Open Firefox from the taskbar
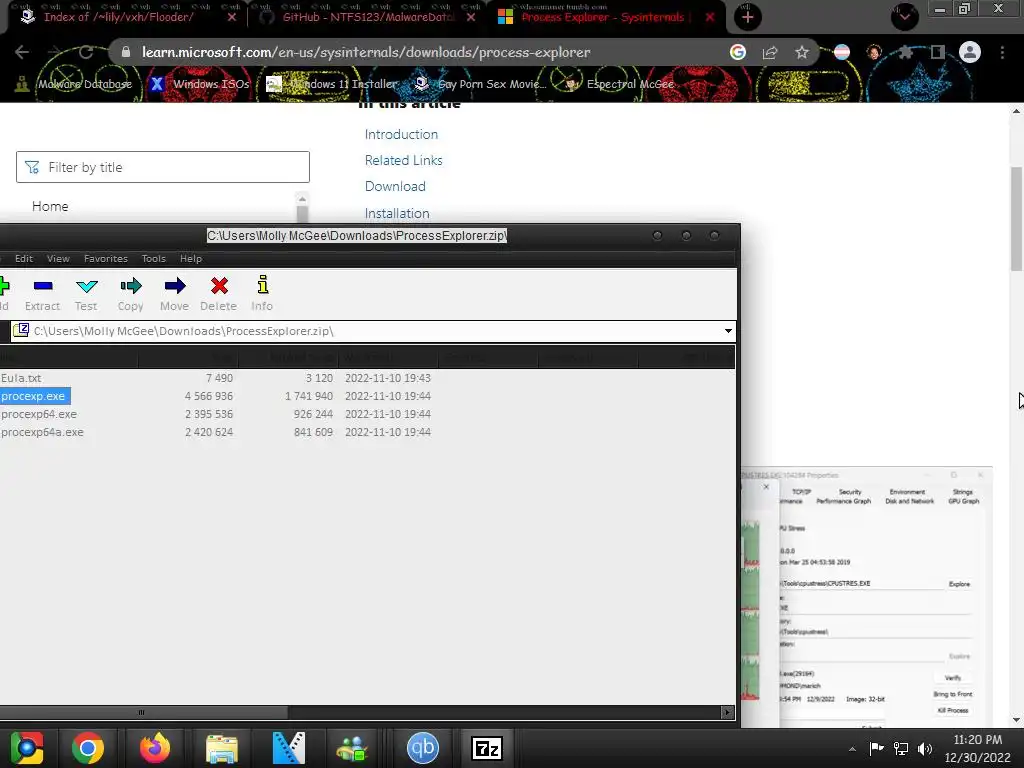This screenshot has height=768, width=1024. point(155,748)
